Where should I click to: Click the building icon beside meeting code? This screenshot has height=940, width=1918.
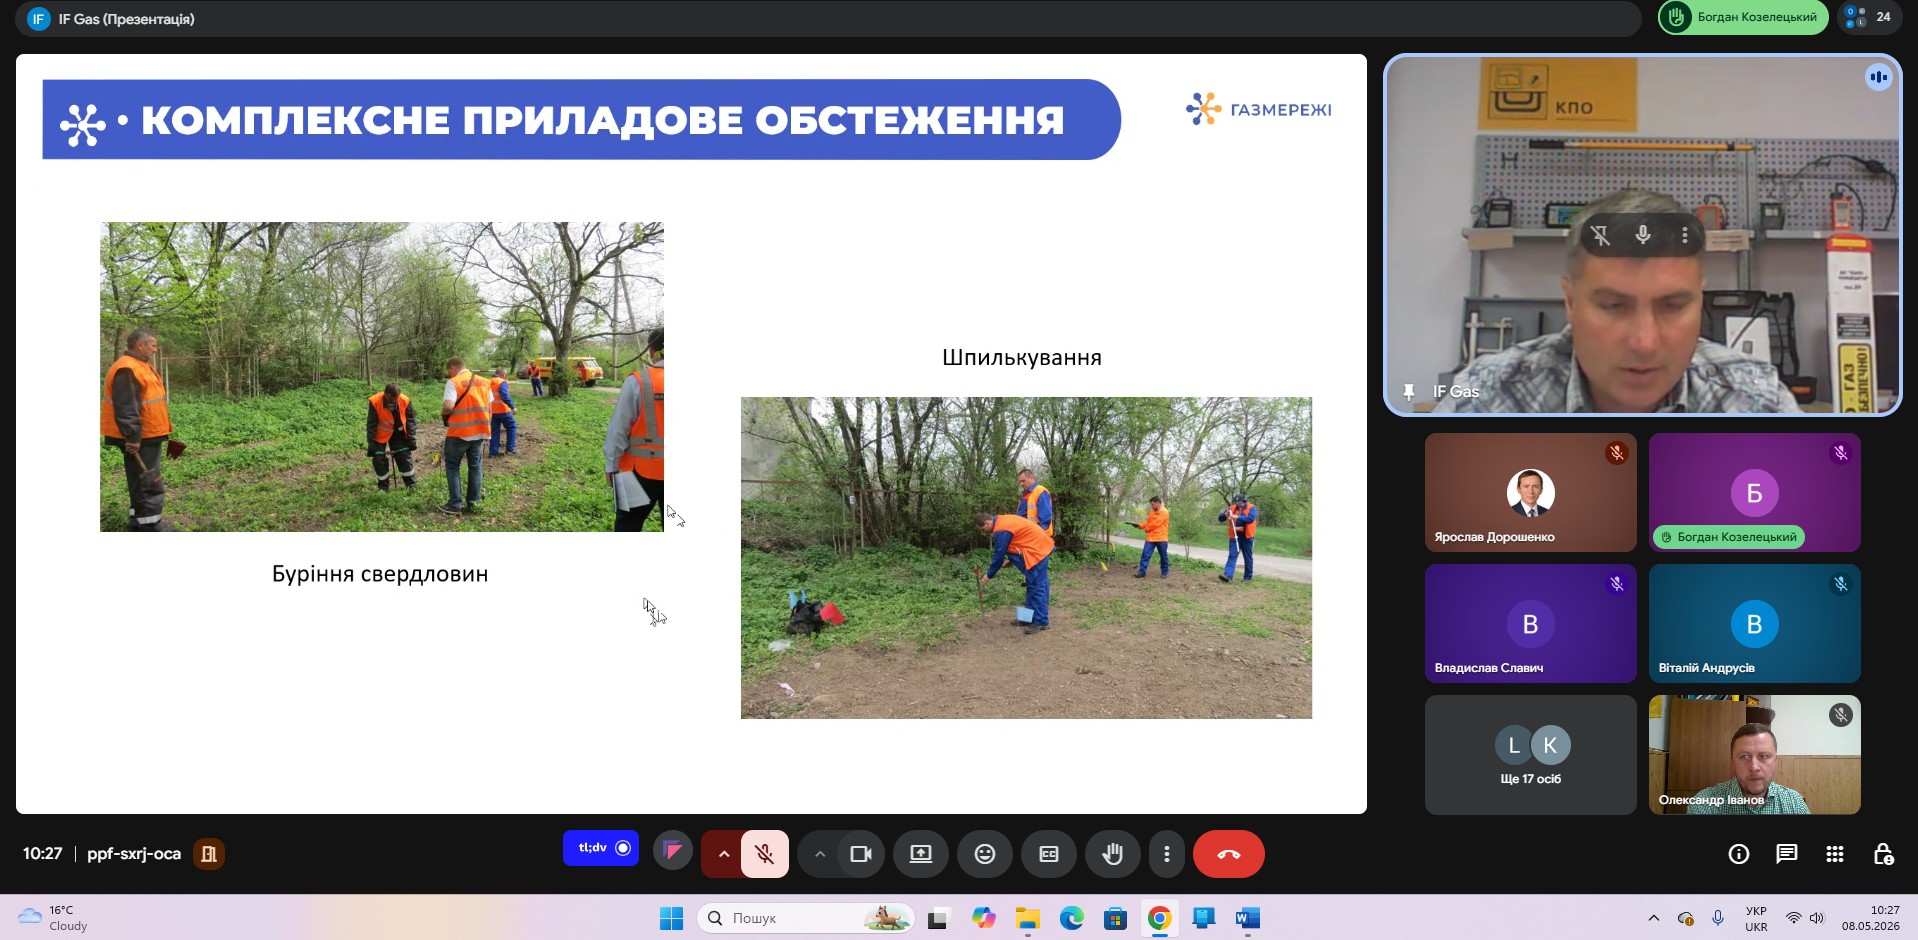[209, 854]
